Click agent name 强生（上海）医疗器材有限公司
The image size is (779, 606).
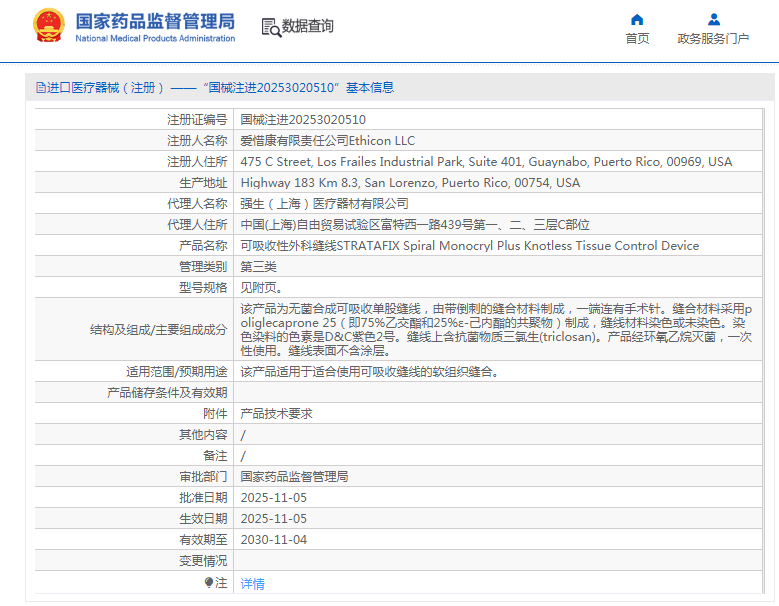pyautogui.click(x=324, y=204)
